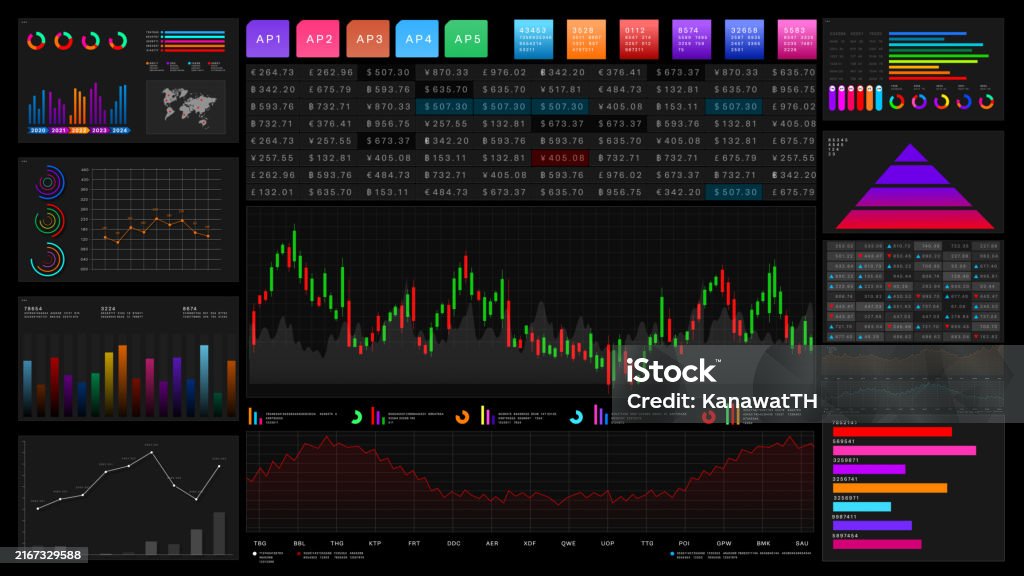The image size is (1024, 576).
Task: Click the small cyan donut icon below candlestick chart
Action: 576,417
